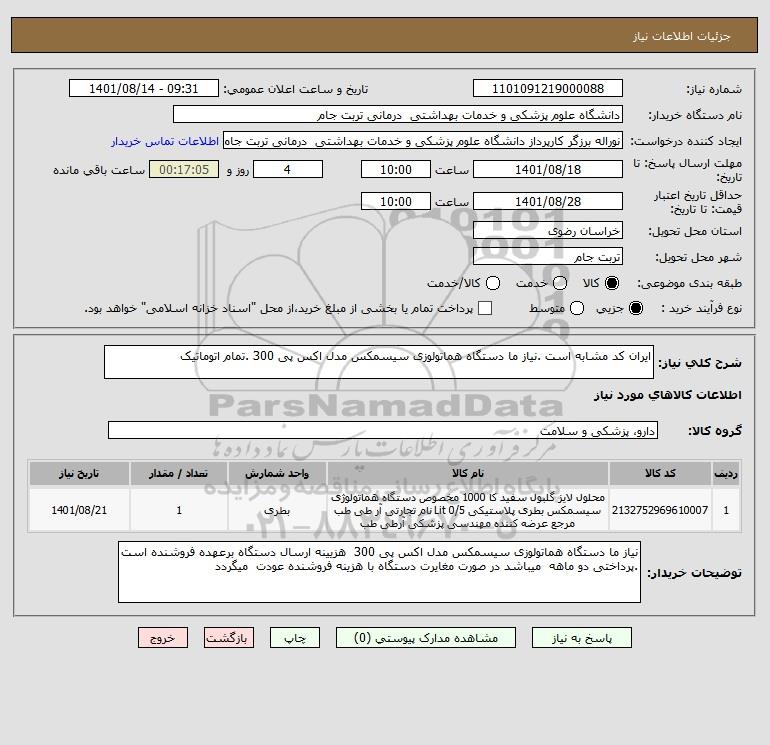Image resolution: width=770 pixels, height=745 pixels.
Task: Click the price validity hour field 10:00
Action: click(x=396, y=201)
